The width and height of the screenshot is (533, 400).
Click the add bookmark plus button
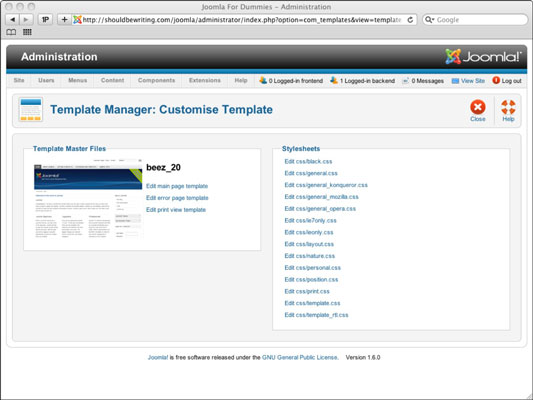tap(64, 20)
